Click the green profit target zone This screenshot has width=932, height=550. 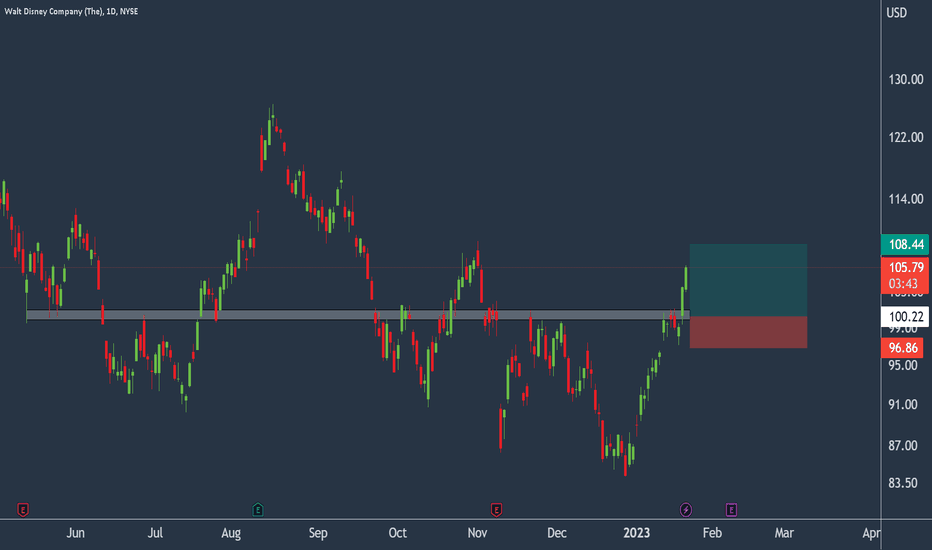point(748,280)
